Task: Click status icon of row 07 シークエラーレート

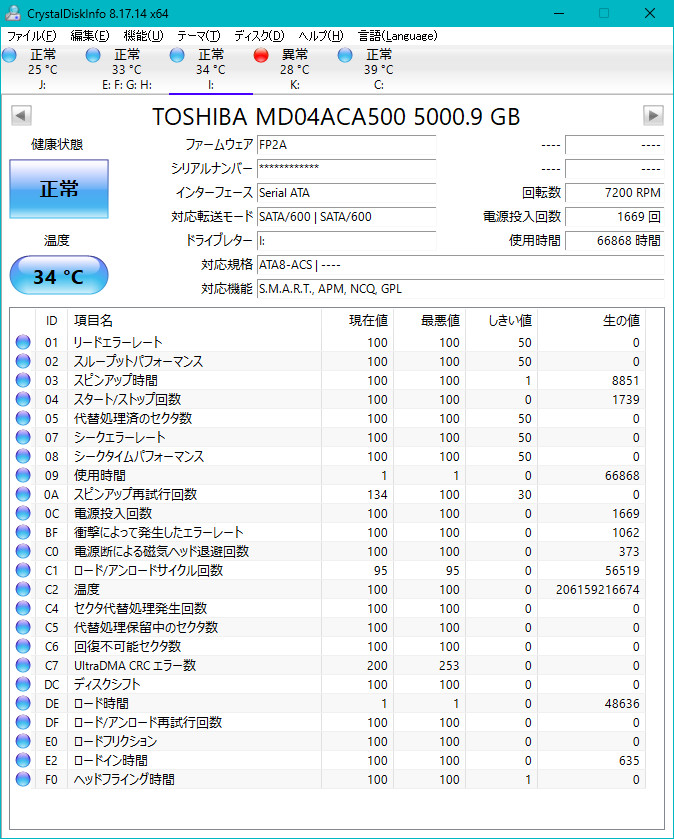Action: (23, 437)
